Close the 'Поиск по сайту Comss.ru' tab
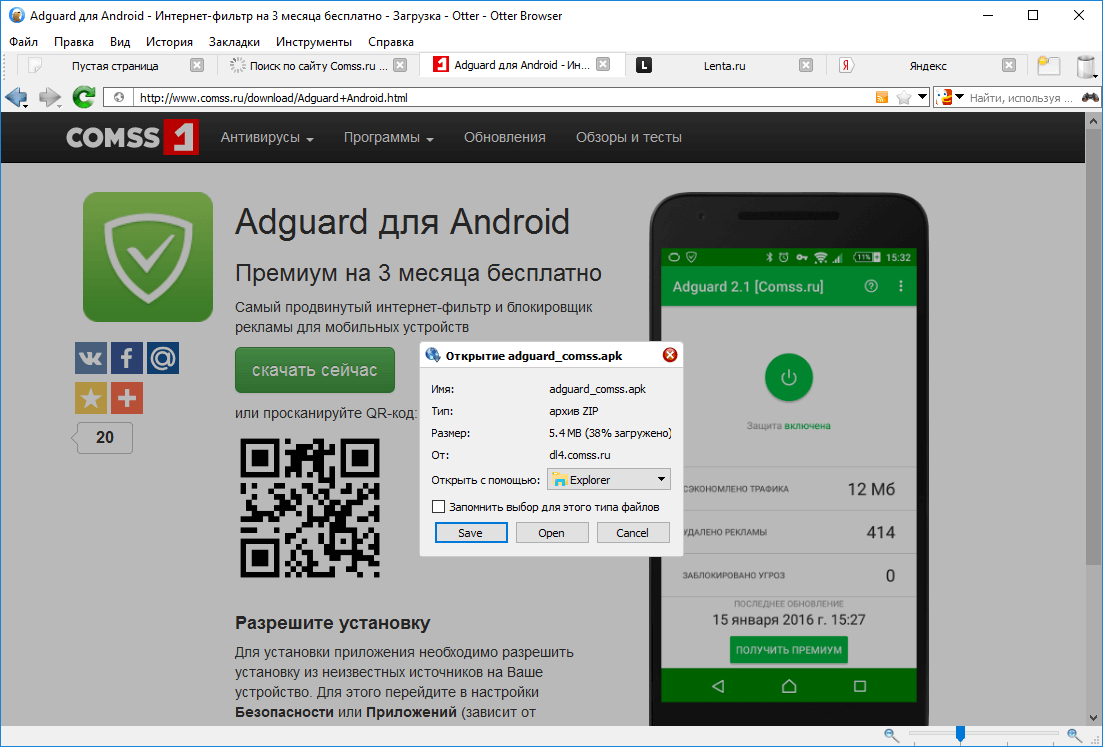Image resolution: width=1103 pixels, height=747 pixels. point(400,65)
